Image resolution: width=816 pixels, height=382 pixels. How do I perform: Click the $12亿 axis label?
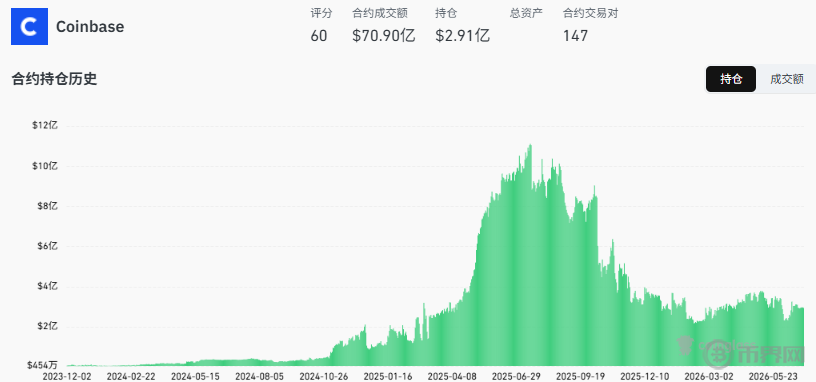pyautogui.click(x=46, y=125)
